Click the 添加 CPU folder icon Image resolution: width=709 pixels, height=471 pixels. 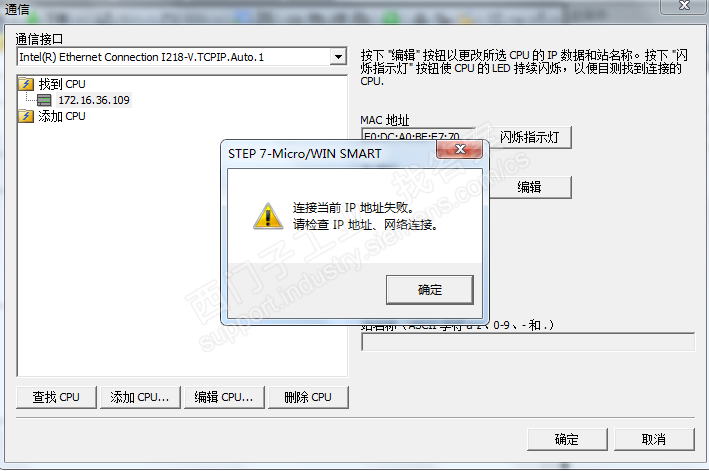26,116
